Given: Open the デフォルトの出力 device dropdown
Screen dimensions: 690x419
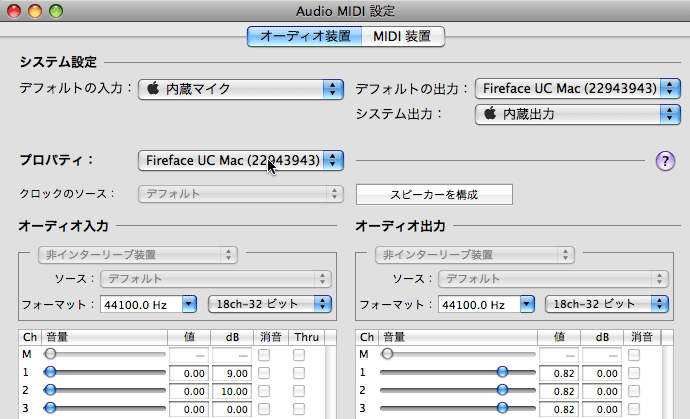Looking at the screenshot, I should click(x=571, y=89).
